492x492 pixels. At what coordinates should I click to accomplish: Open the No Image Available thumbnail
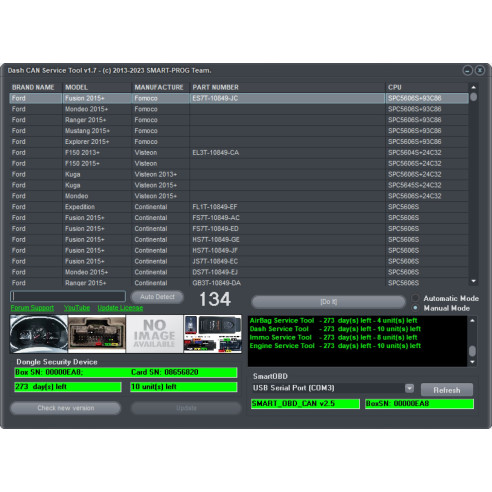point(154,334)
